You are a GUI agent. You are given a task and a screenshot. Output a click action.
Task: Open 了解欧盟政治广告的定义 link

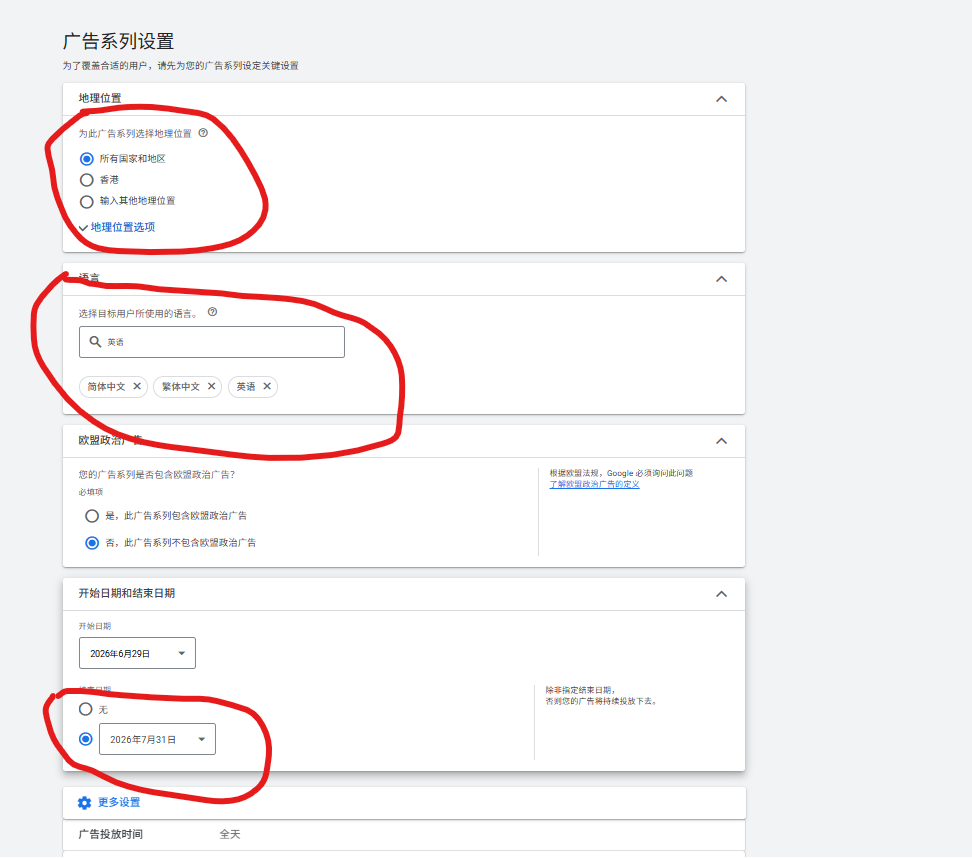[x=594, y=484]
